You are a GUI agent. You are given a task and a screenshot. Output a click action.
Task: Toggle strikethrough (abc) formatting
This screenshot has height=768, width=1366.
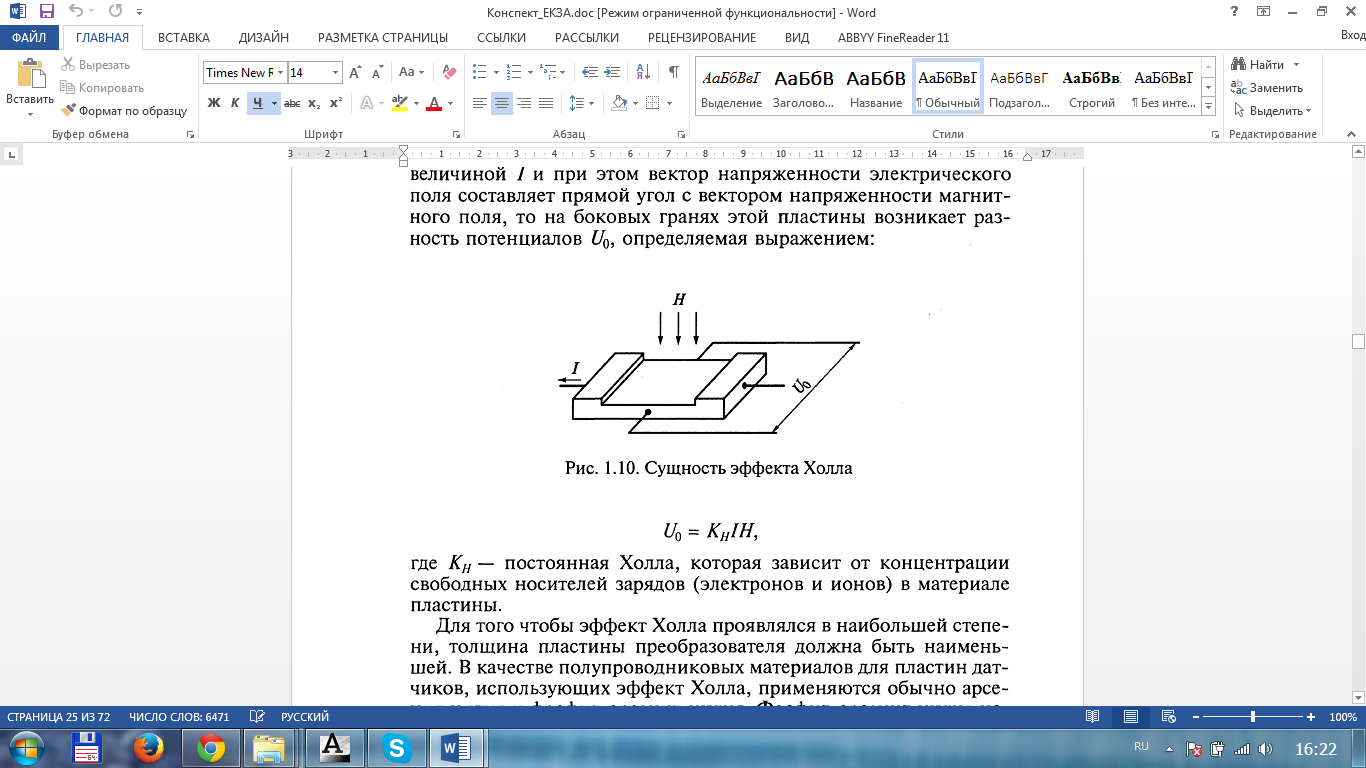[292, 103]
